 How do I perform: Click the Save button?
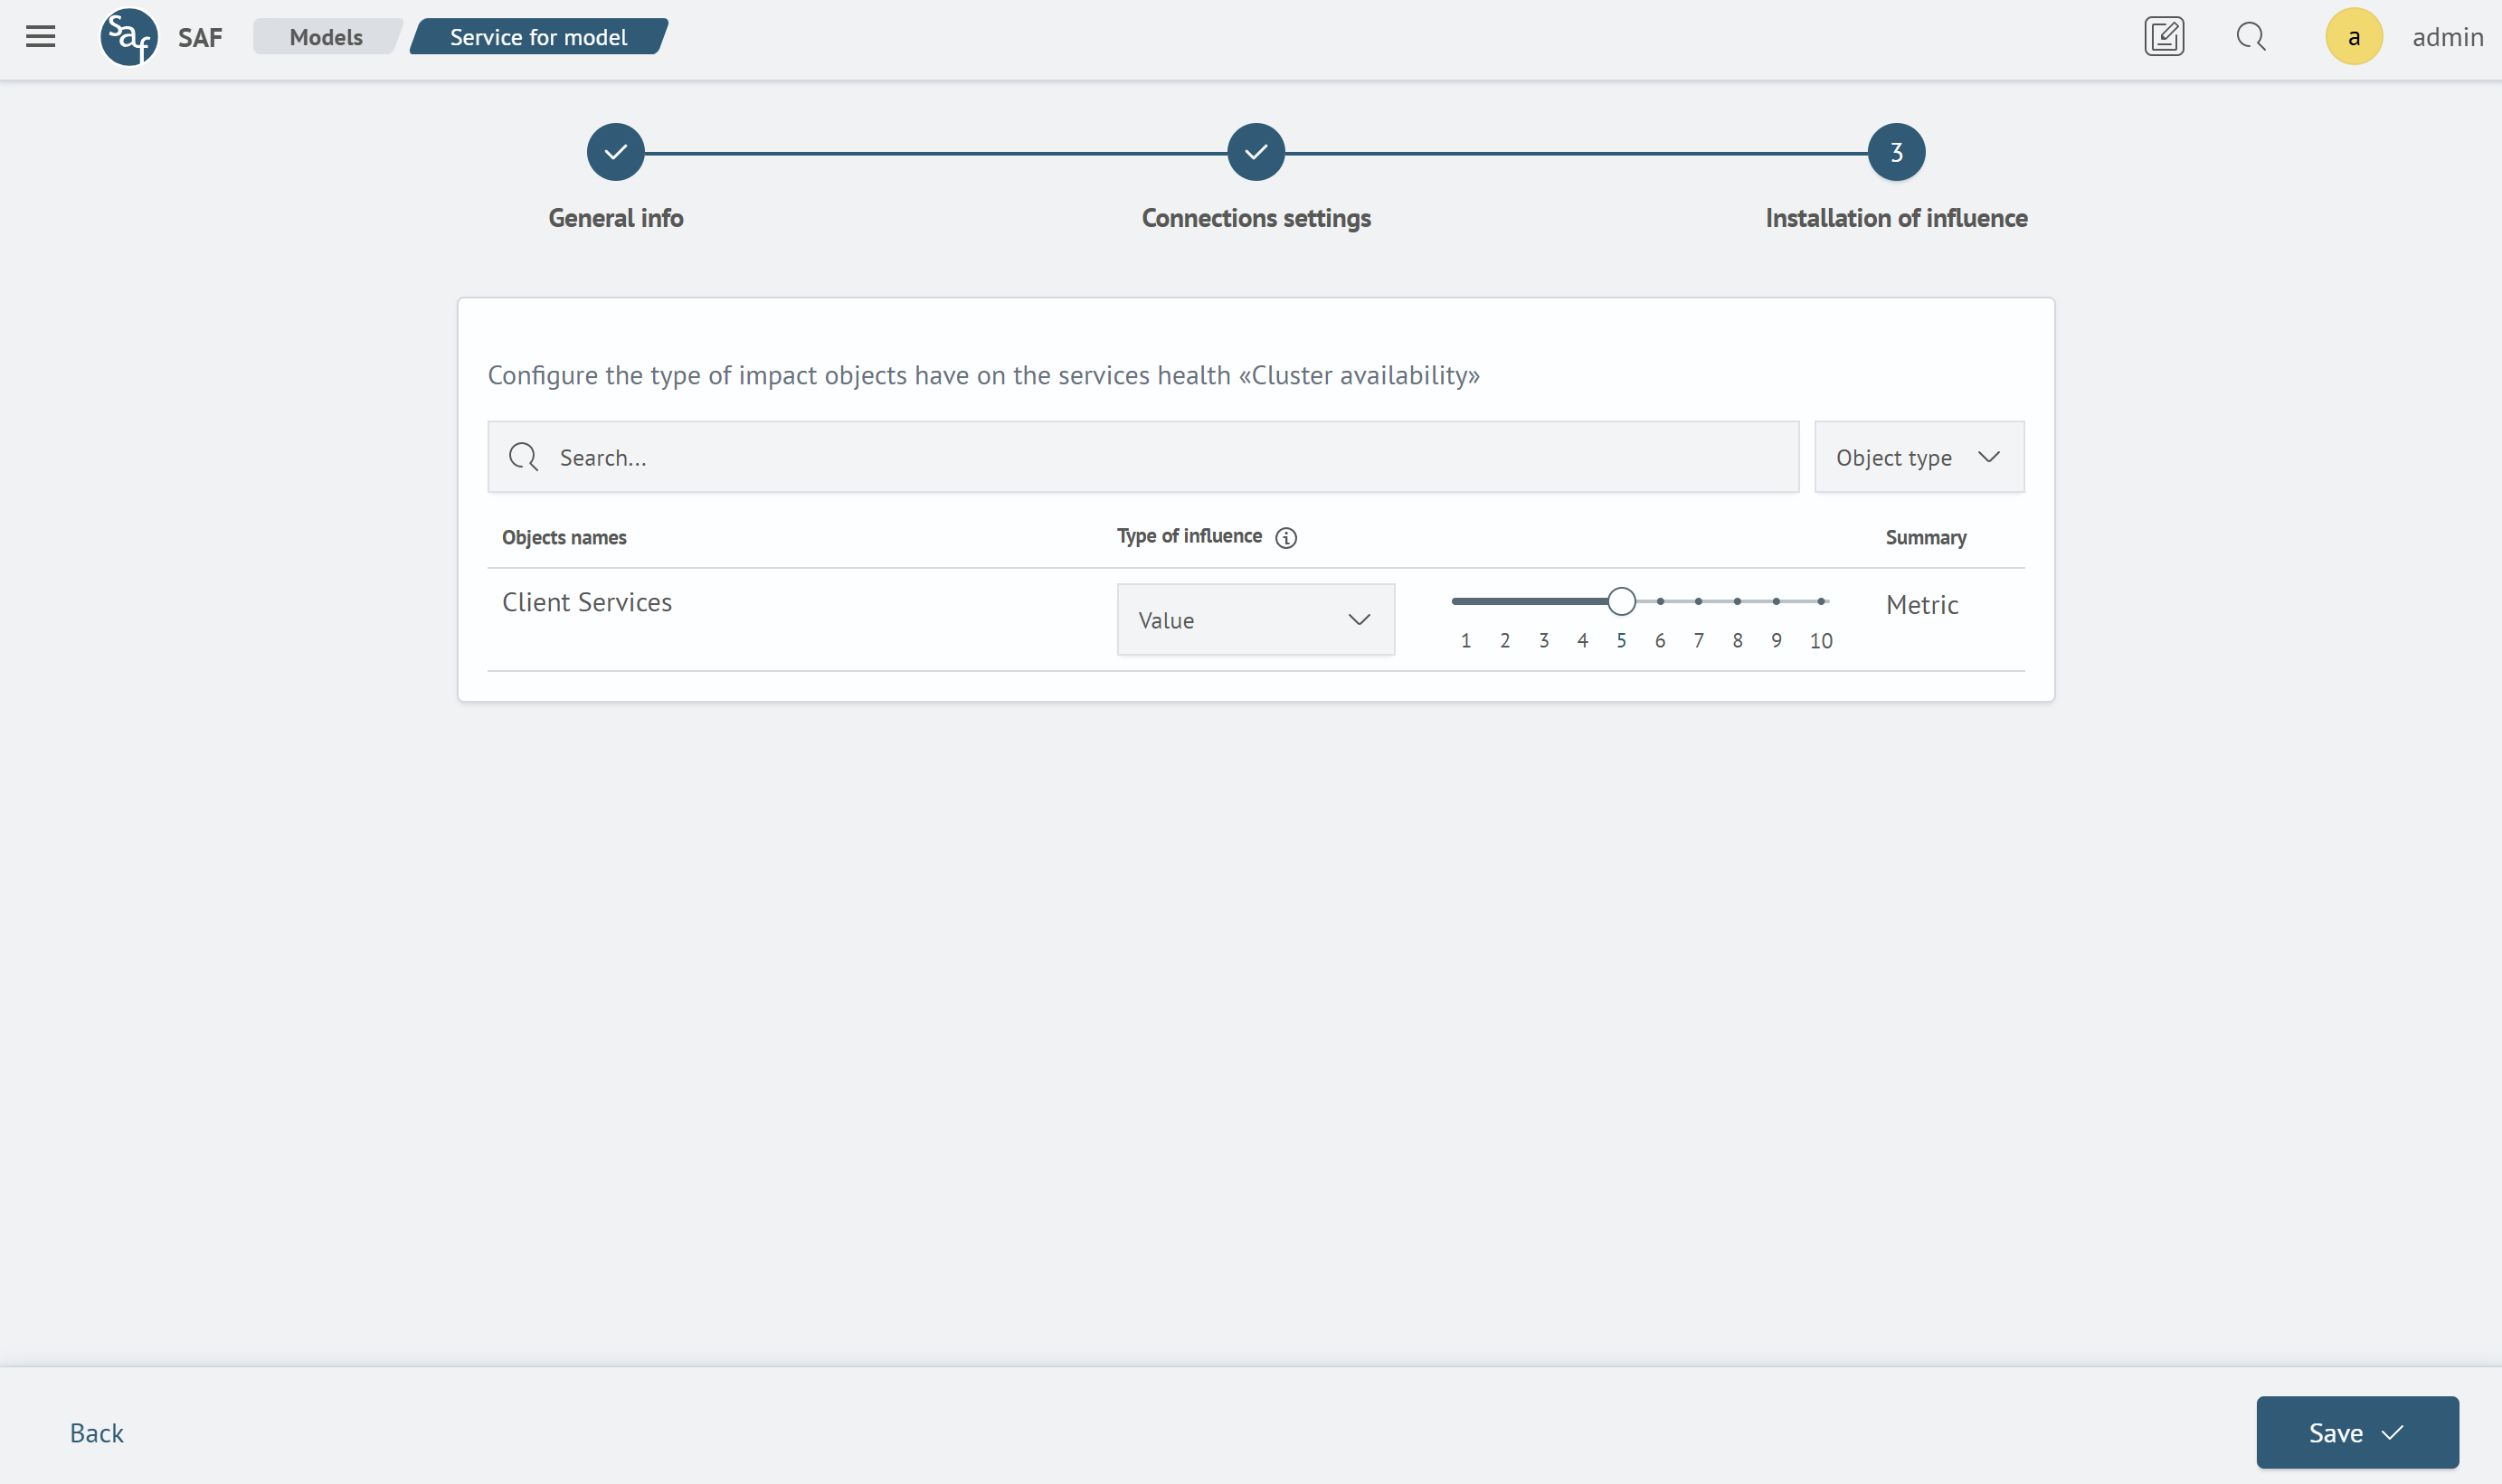2357,1432
